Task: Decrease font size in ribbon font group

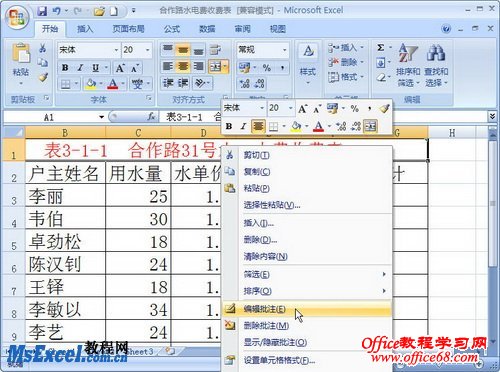Action: pyautogui.click(x=135, y=68)
